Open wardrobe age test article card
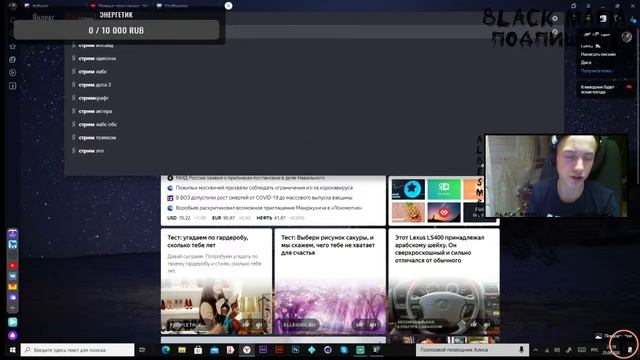The height and width of the screenshot is (360, 640). (x=216, y=281)
